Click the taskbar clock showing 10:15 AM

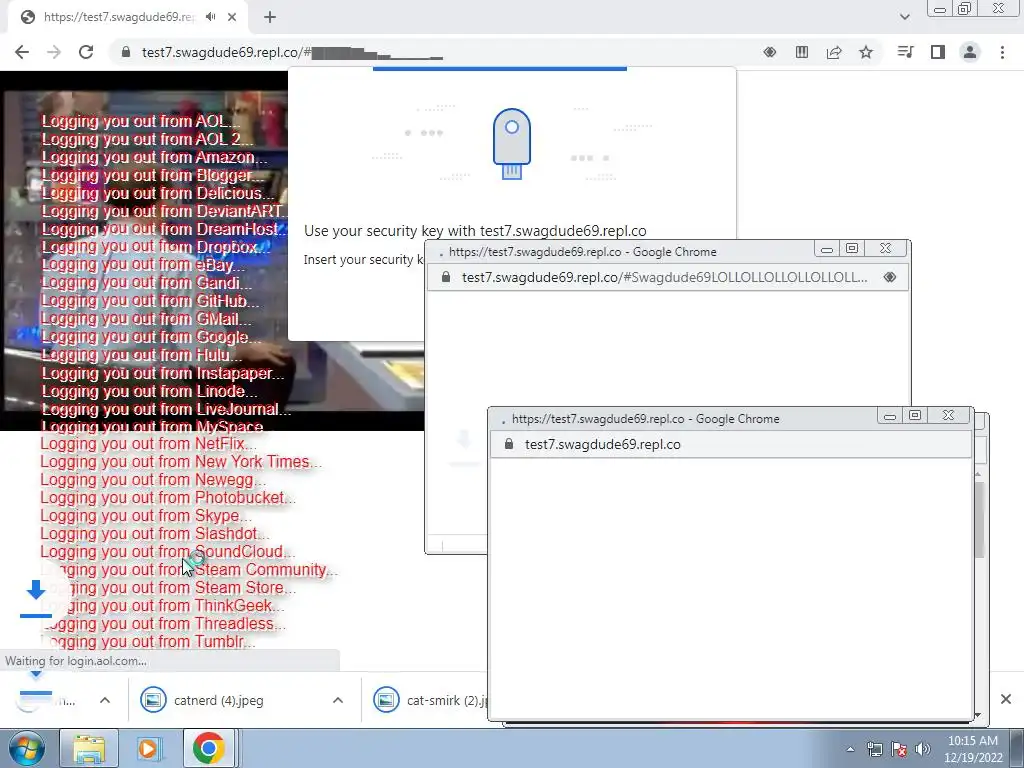coord(973,749)
